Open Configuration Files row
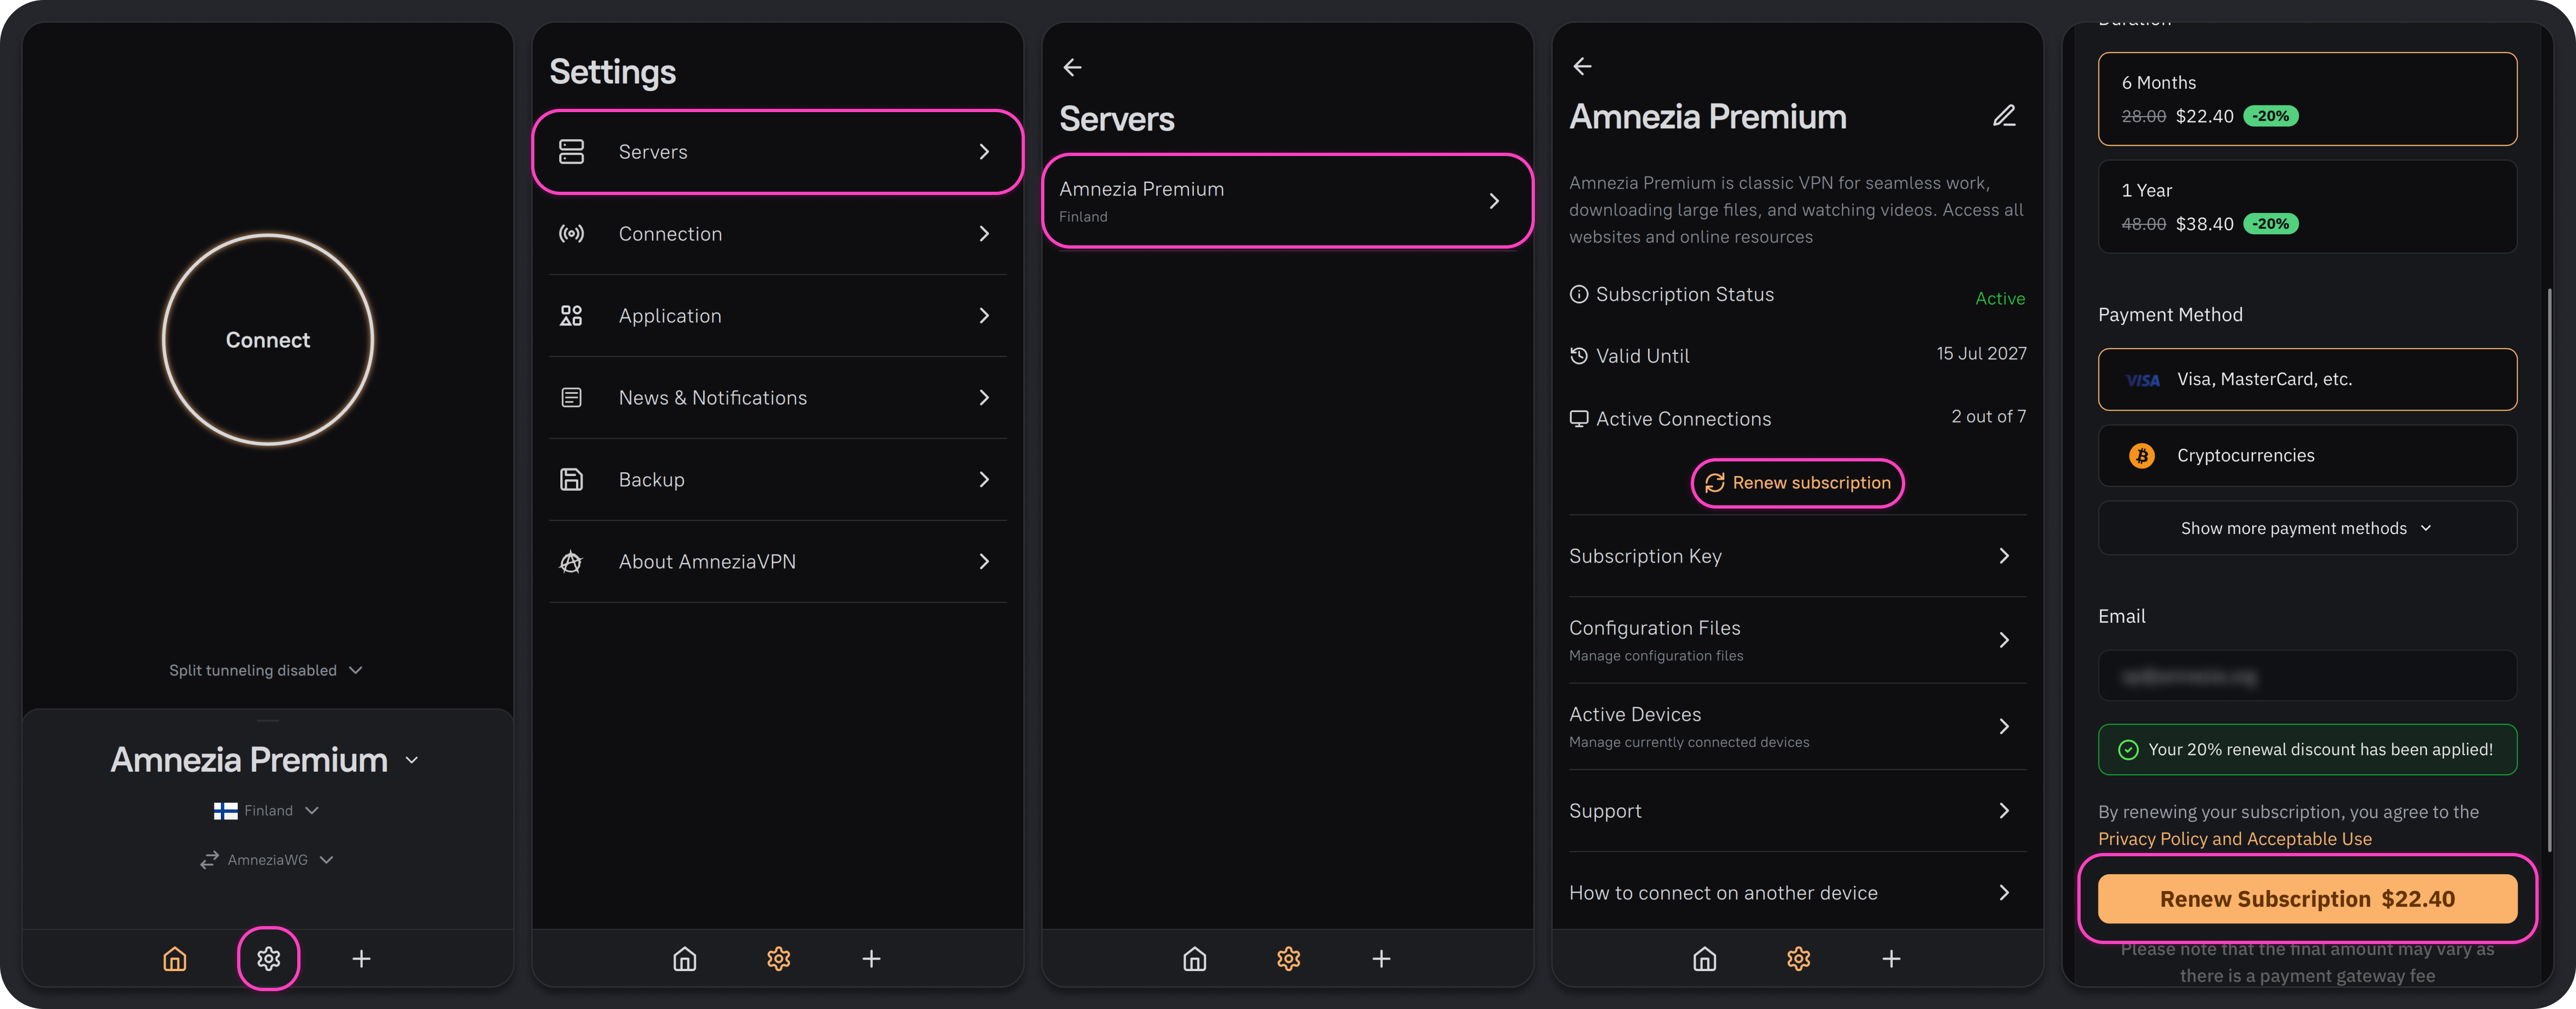2576x1009 pixels. [1798, 640]
